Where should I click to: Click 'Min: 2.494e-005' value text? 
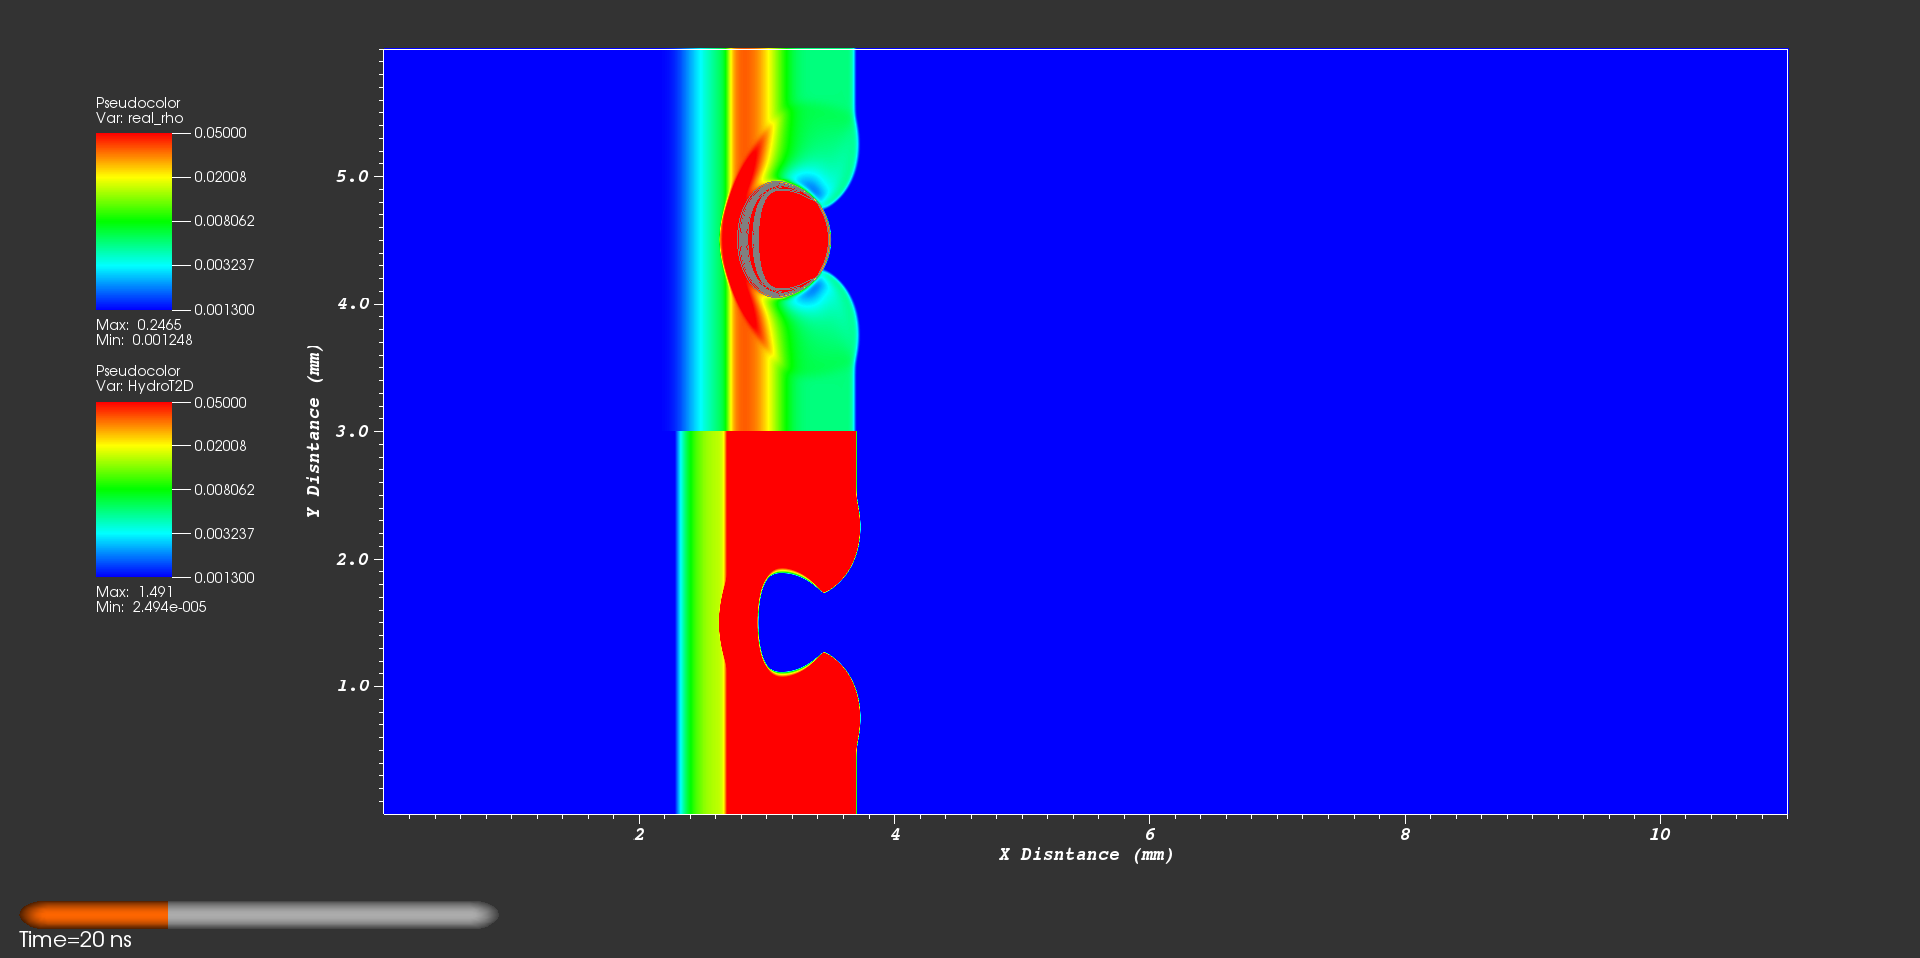tap(151, 607)
